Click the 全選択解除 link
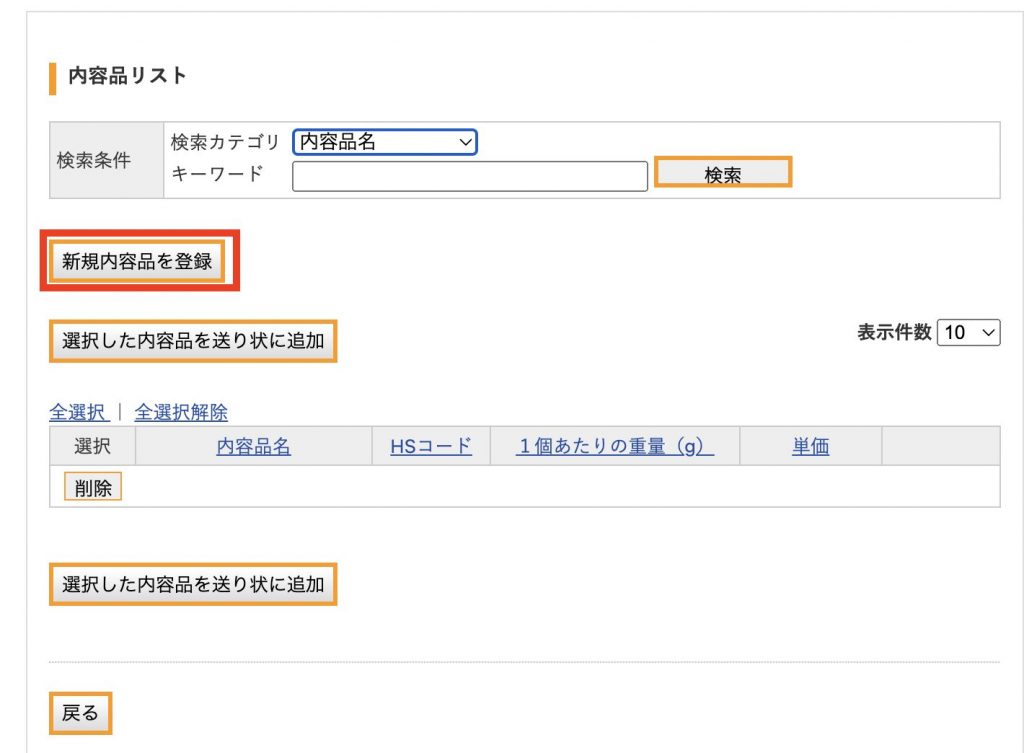Viewport: 1024px width, 753px height. (181, 412)
